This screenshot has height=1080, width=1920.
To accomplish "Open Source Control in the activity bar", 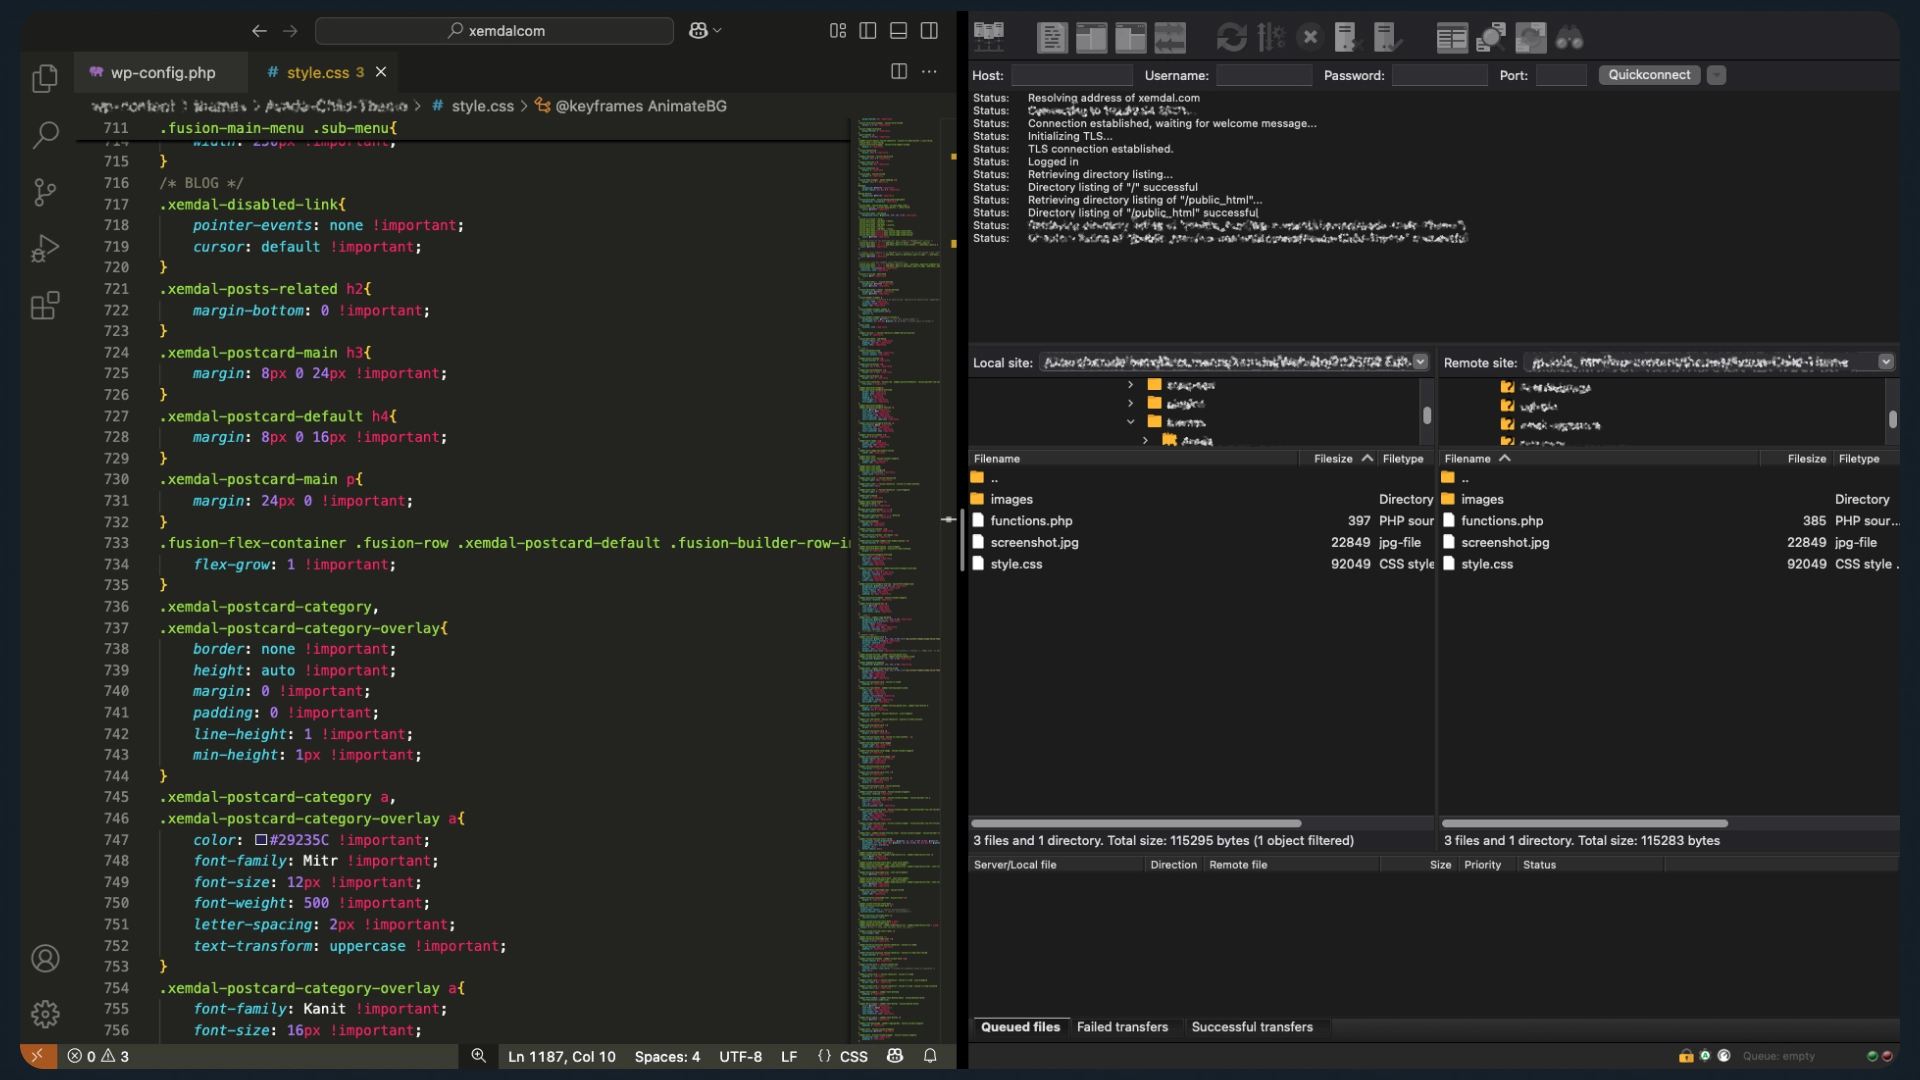I will pos(45,192).
